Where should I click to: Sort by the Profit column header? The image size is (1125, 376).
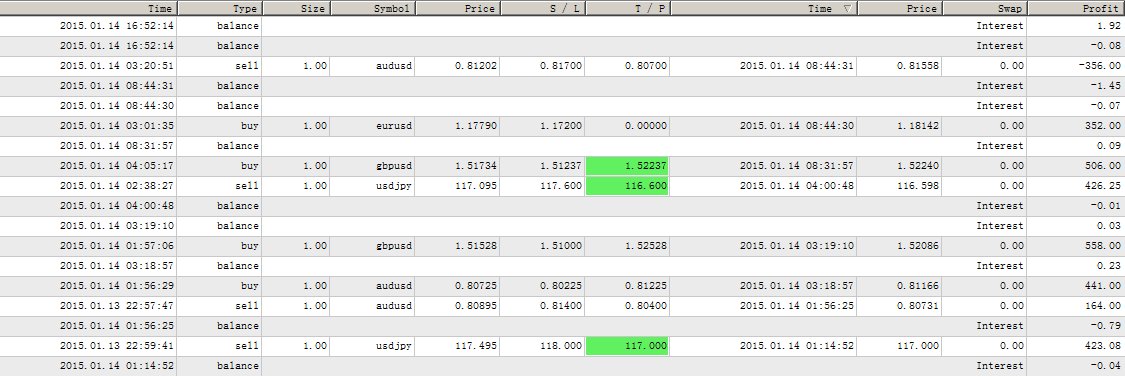(x=1075, y=9)
